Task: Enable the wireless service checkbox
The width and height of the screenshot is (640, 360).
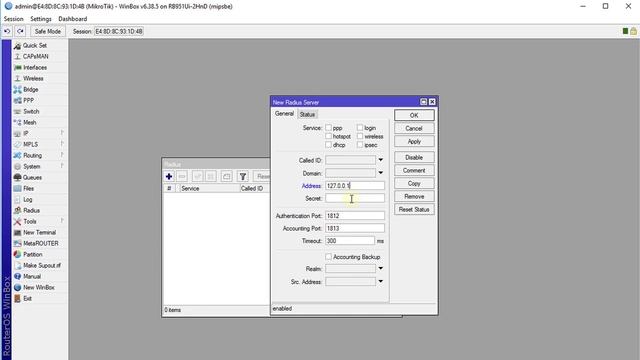Action: click(x=360, y=136)
